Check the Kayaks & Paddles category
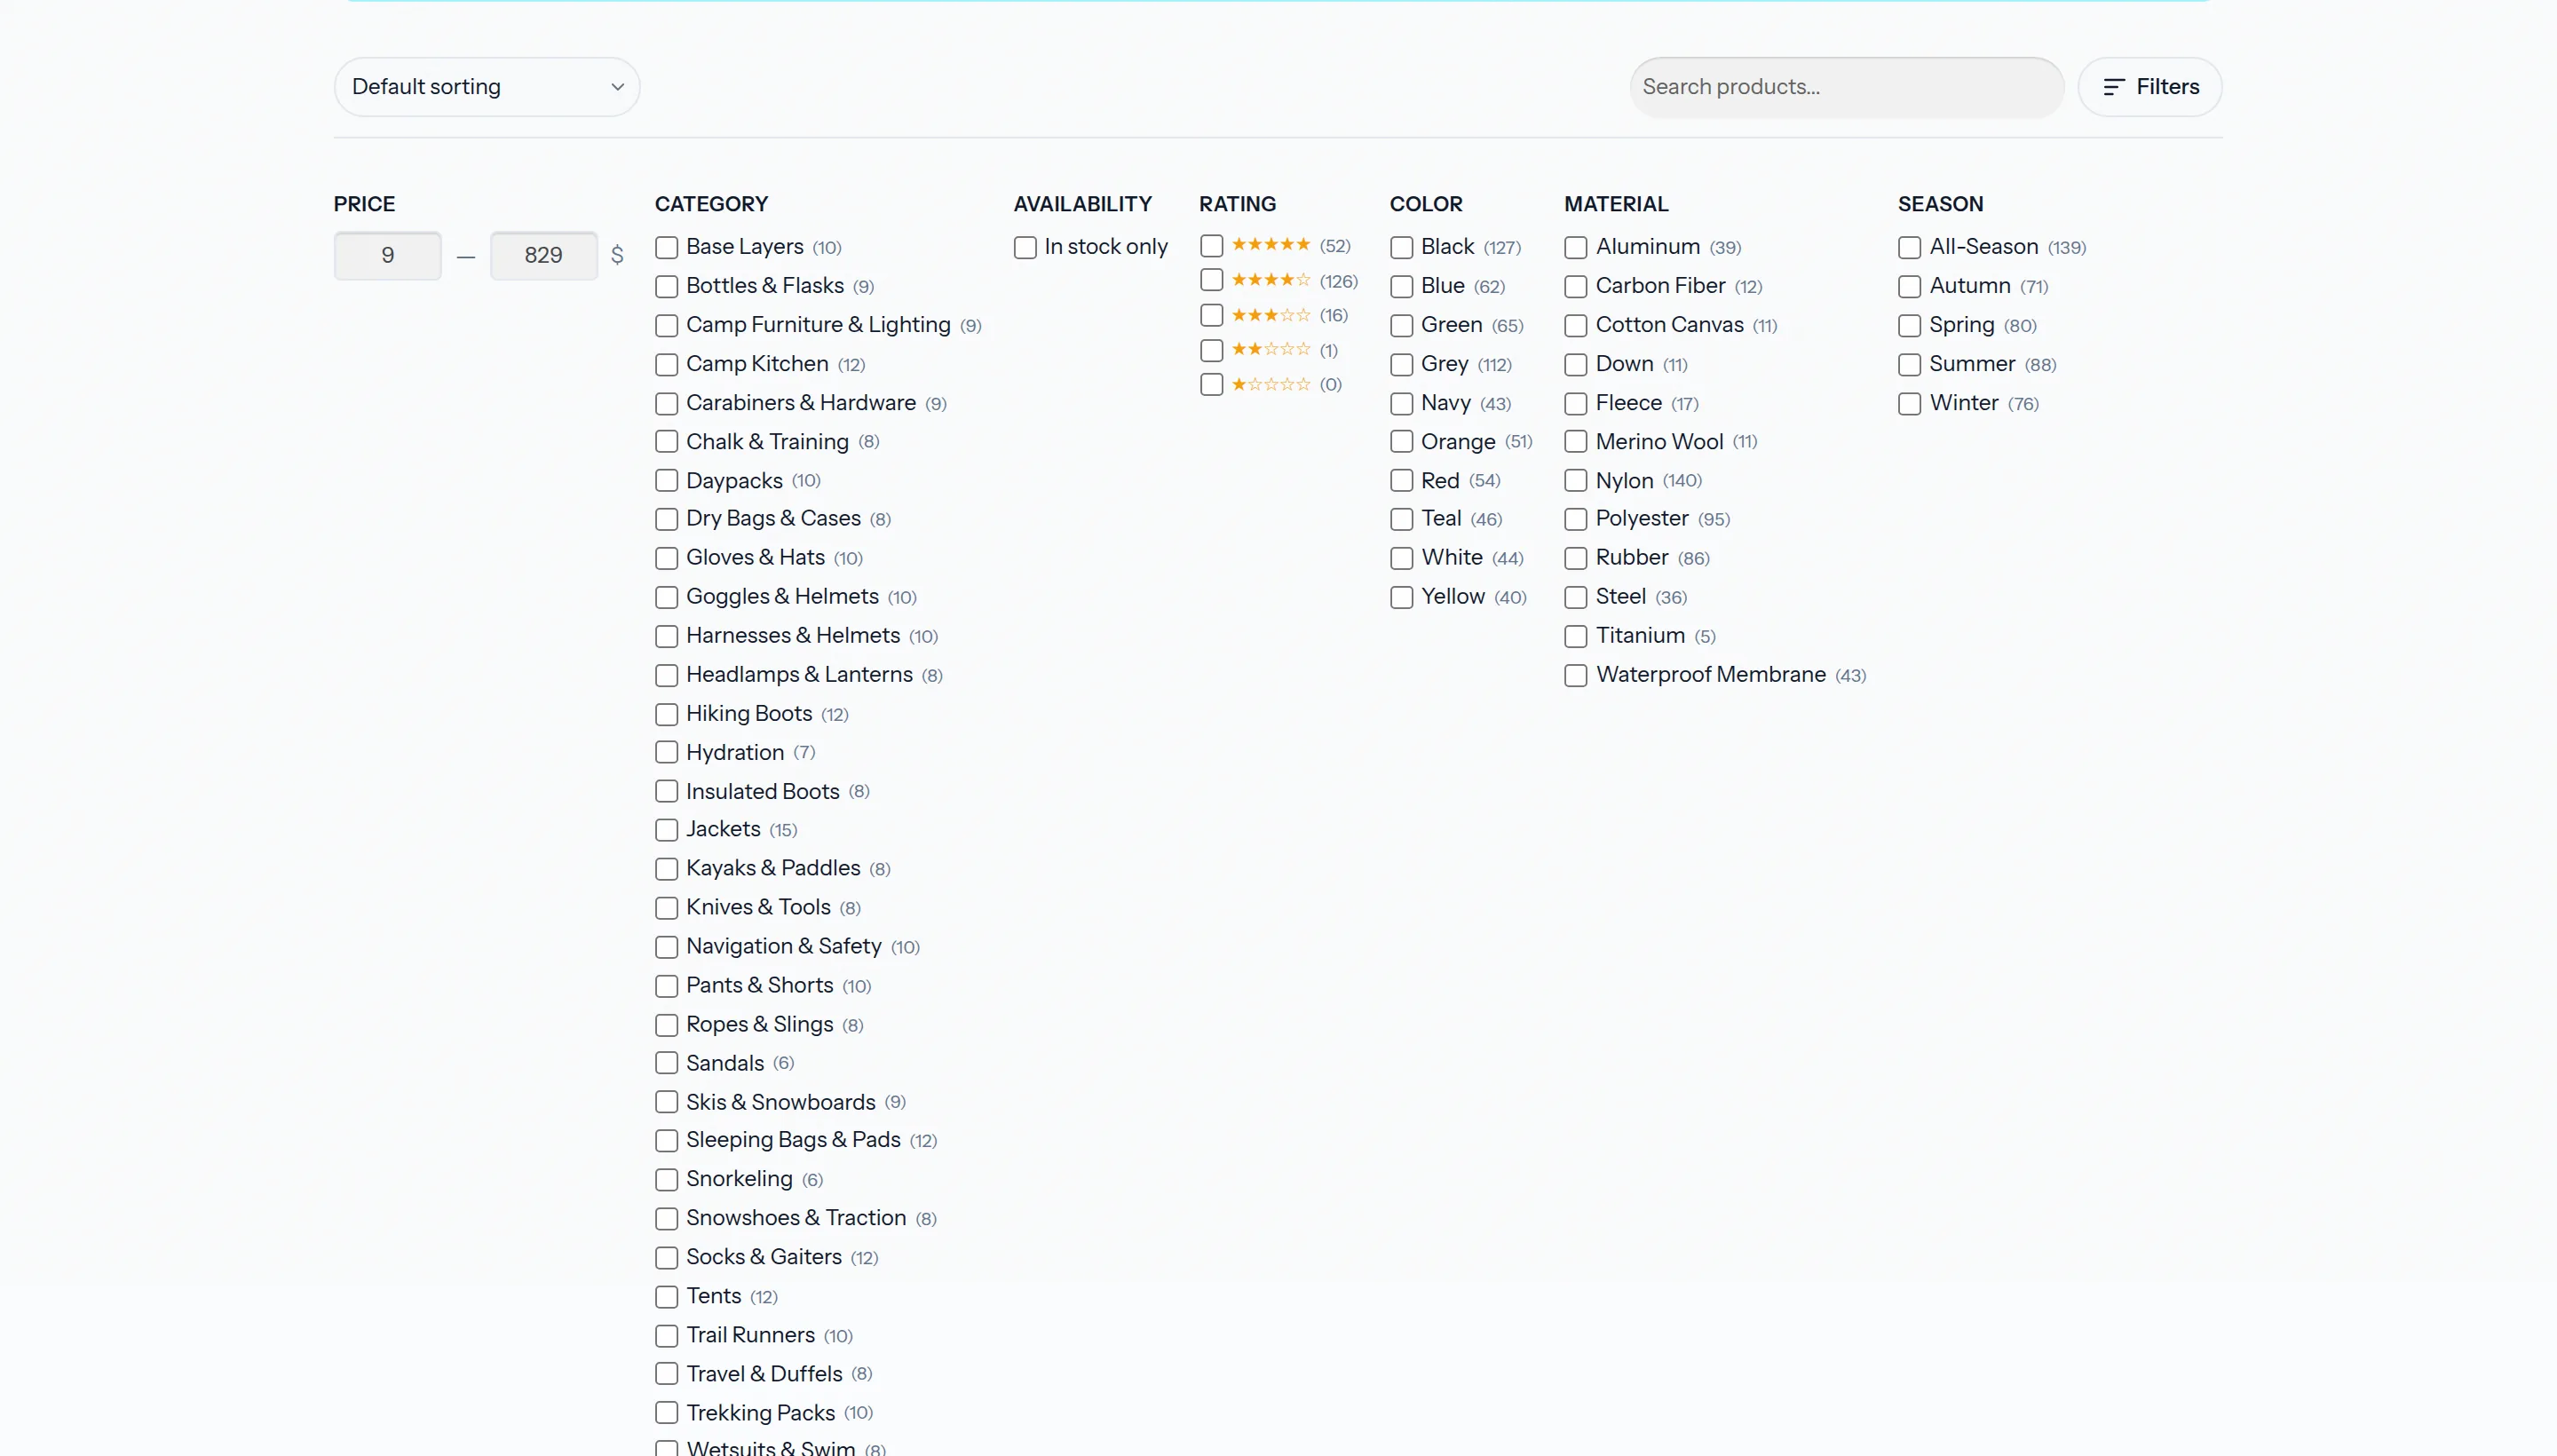2557x1456 pixels. click(x=667, y=869)
